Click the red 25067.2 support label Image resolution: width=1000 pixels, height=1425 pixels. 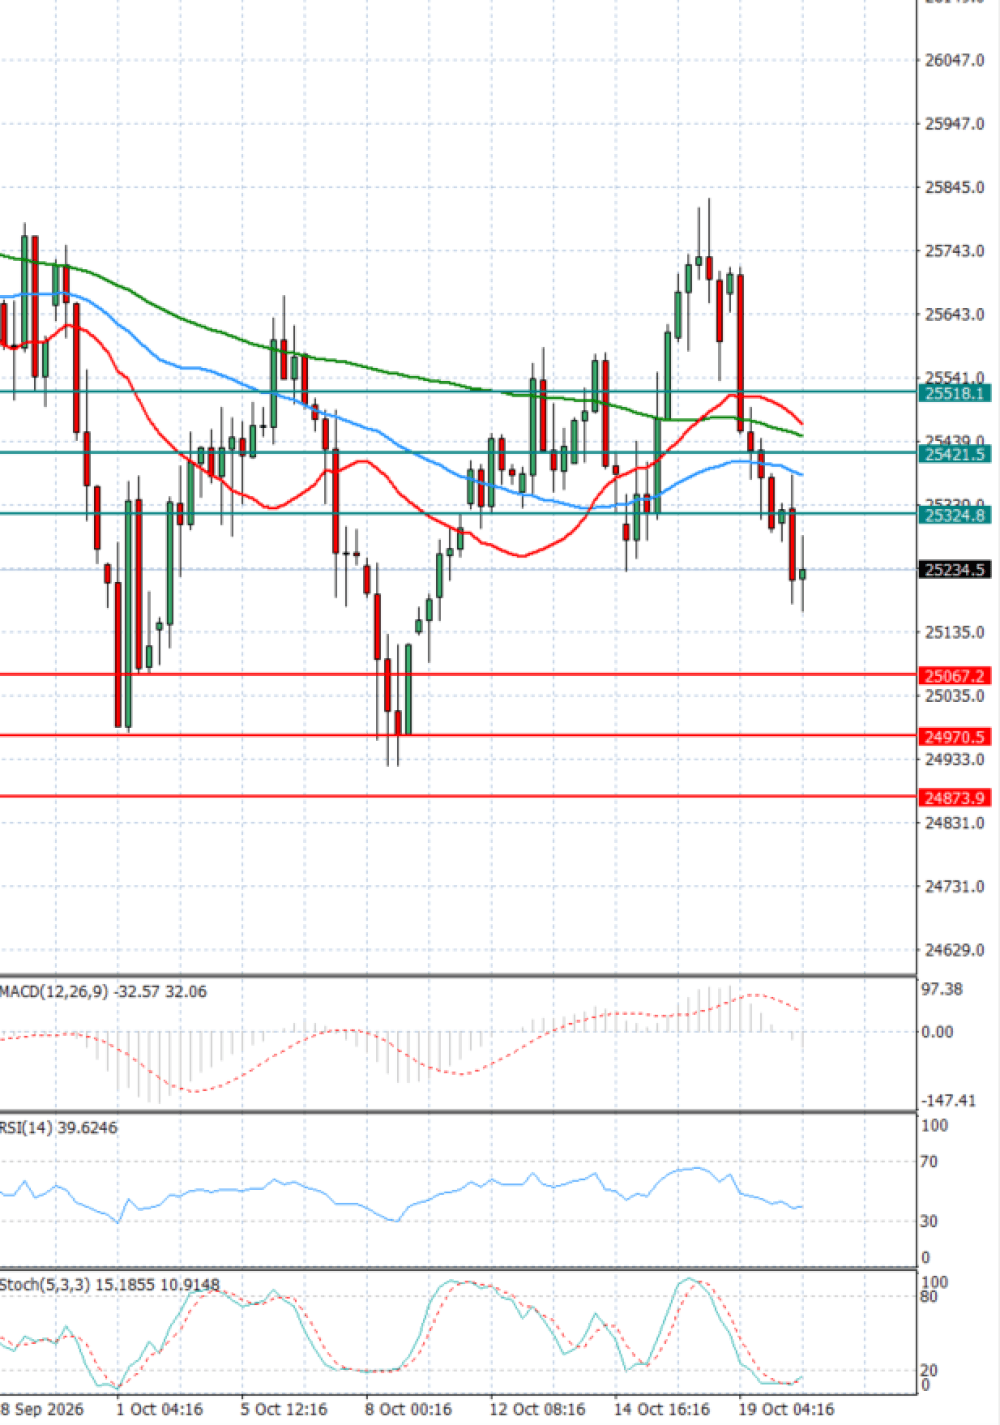[955, 676]
